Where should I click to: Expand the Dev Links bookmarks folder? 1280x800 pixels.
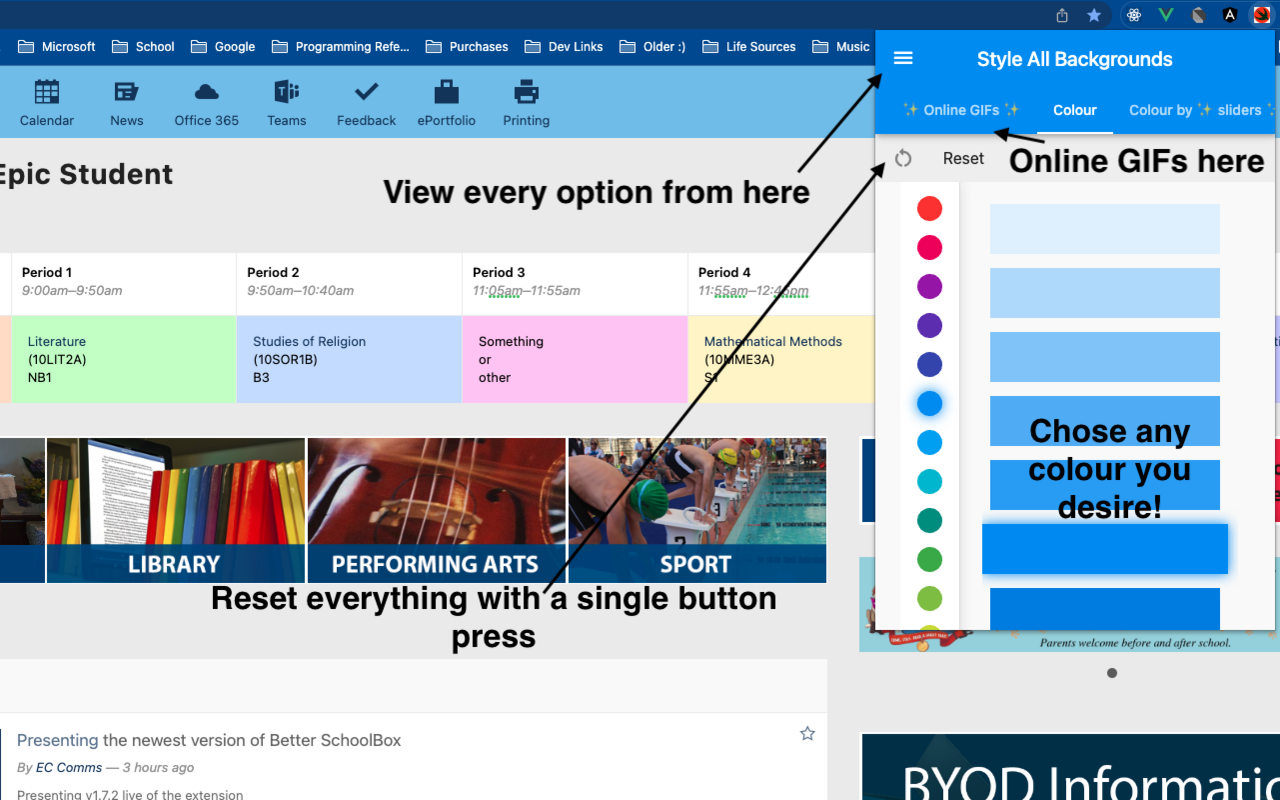click(x=564, y=46)
